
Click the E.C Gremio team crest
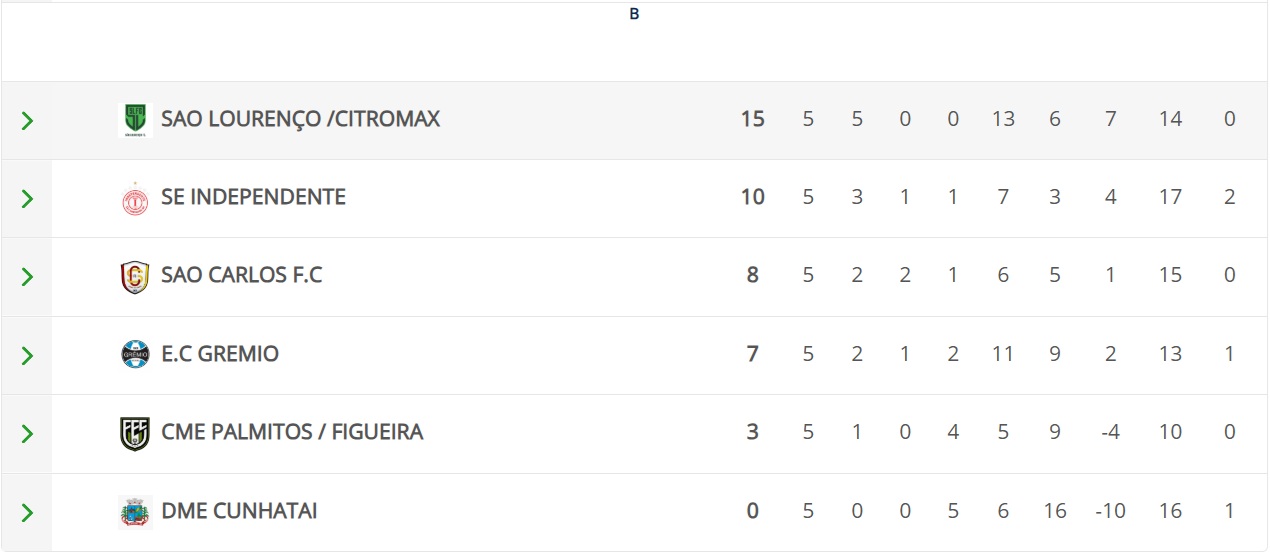point(134,354)
